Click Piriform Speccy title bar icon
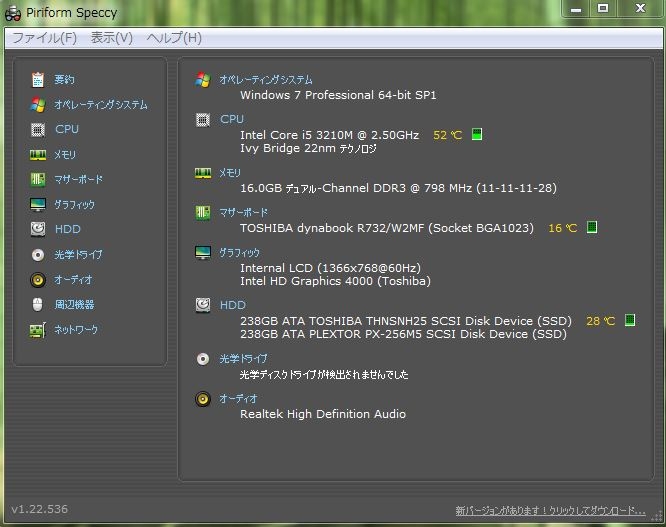The width and height of the screenshot is (666, 527). pos(13,13)
